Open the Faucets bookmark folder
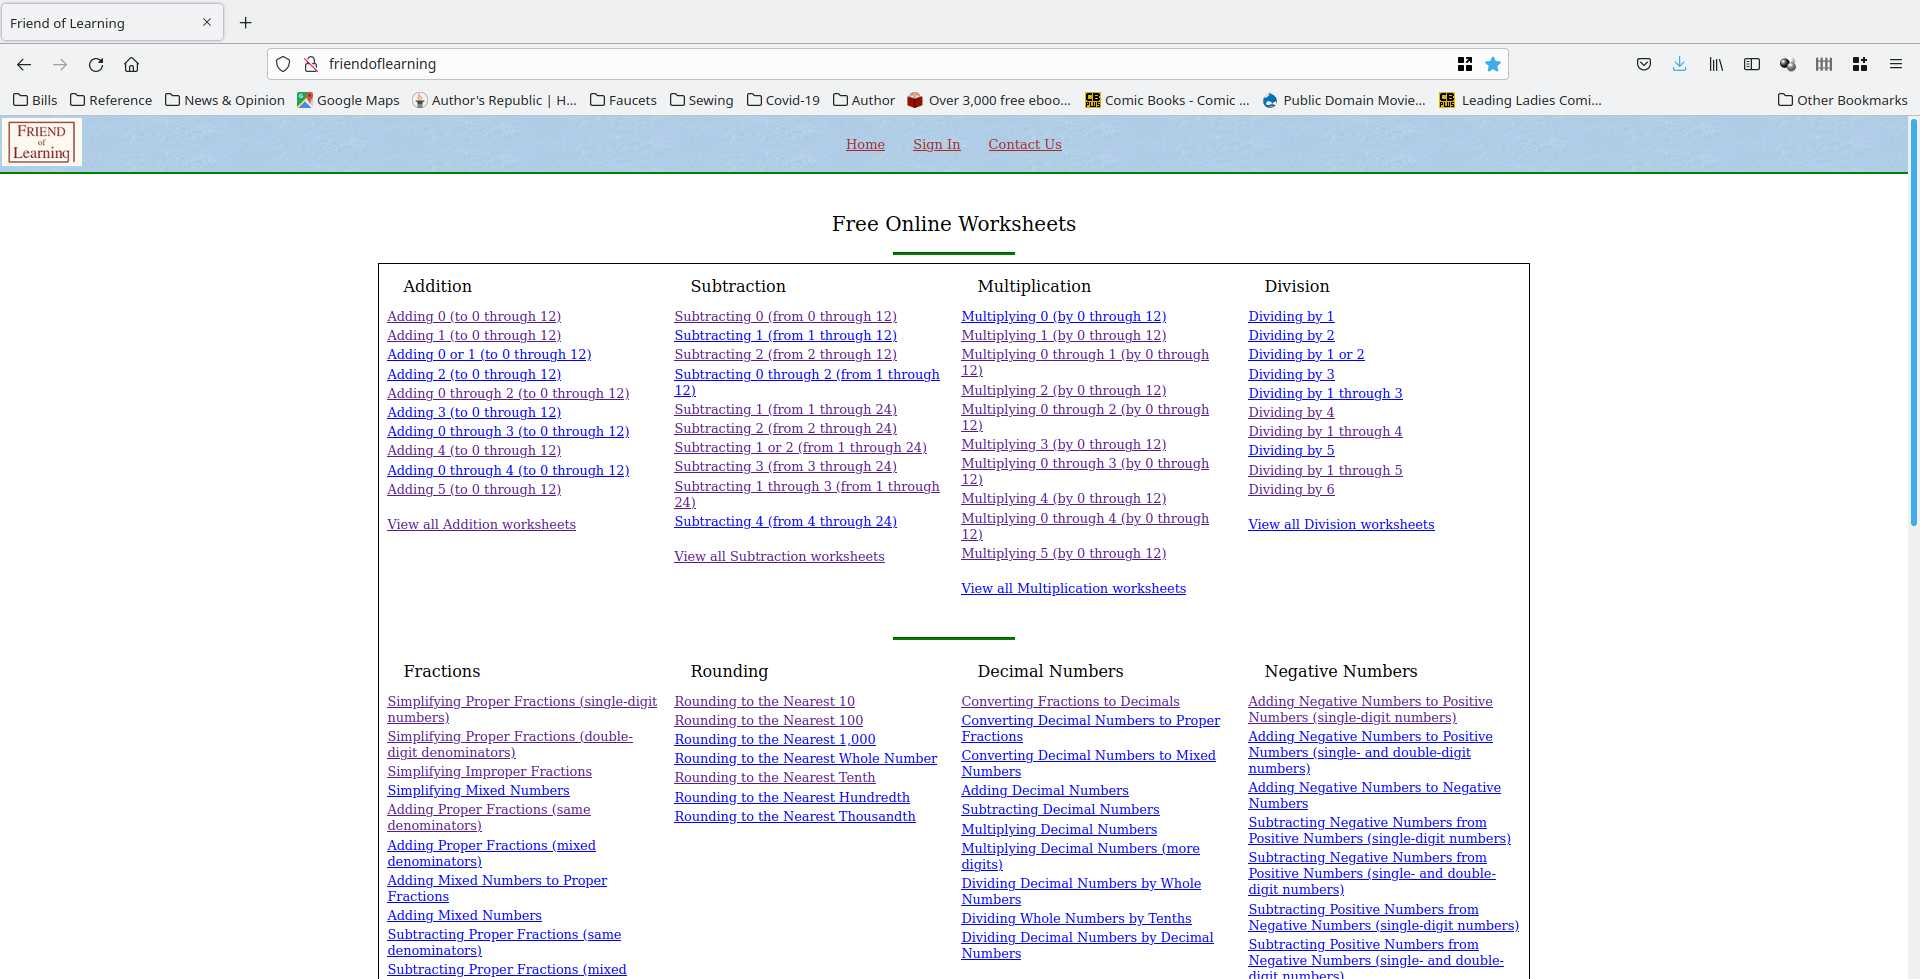 pyautogui.click(x=624, y=100)
